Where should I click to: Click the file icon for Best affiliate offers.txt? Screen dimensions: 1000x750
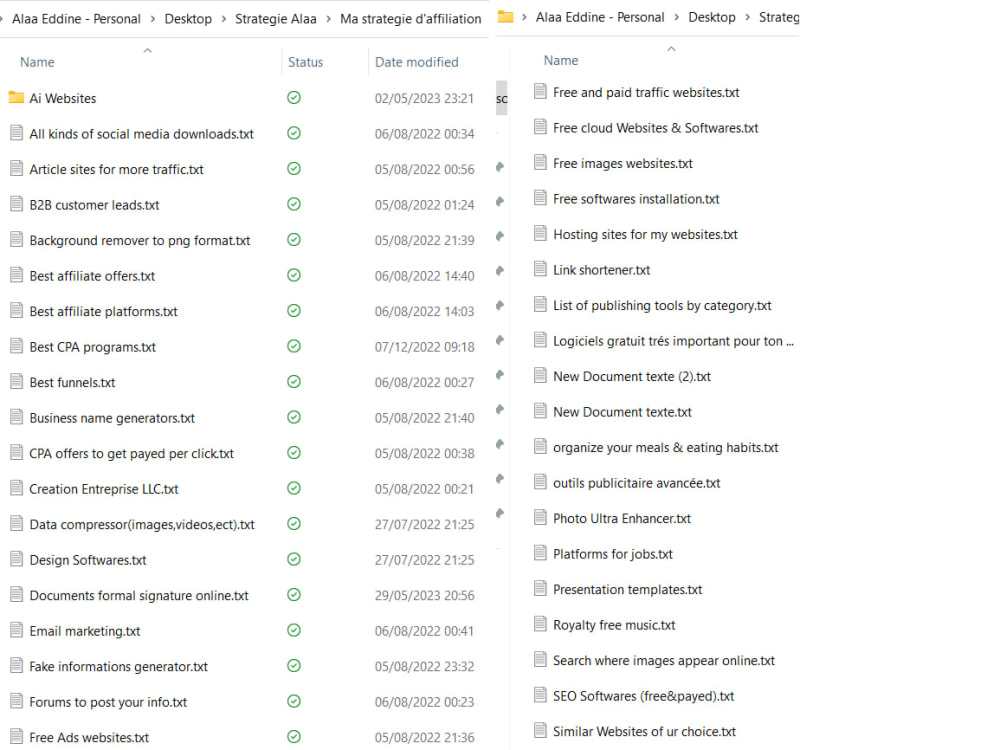pos(16,275)
